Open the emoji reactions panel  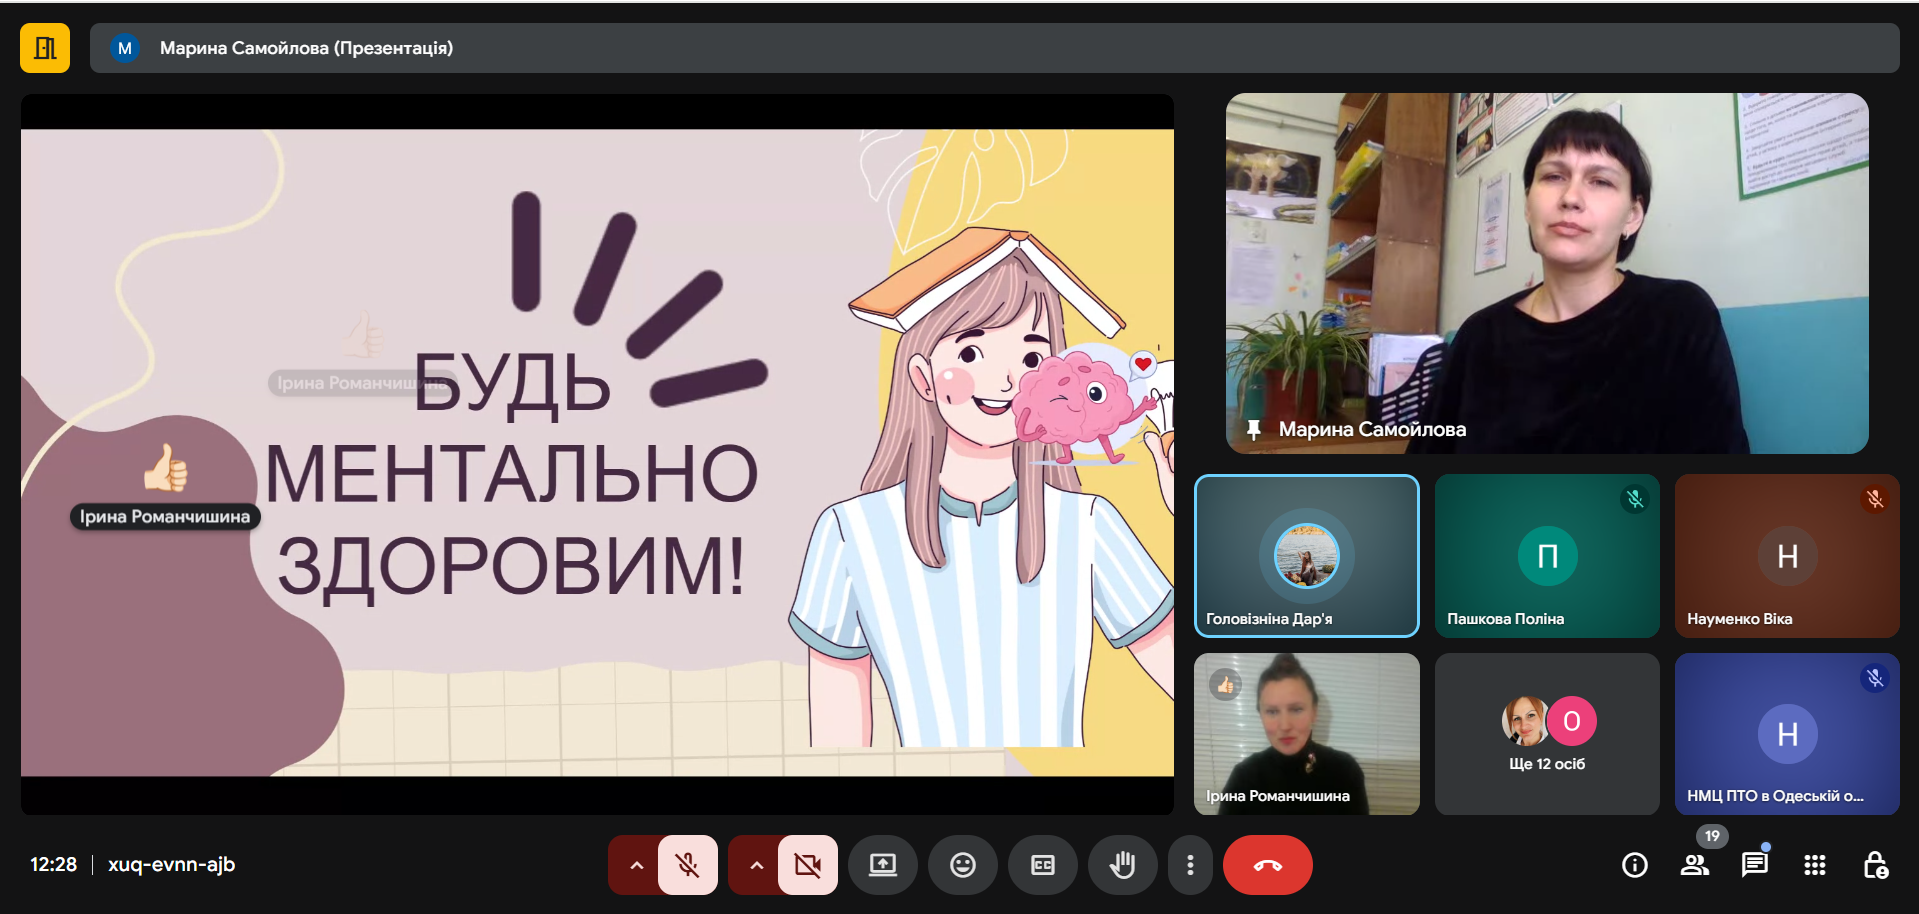point(962,865)
